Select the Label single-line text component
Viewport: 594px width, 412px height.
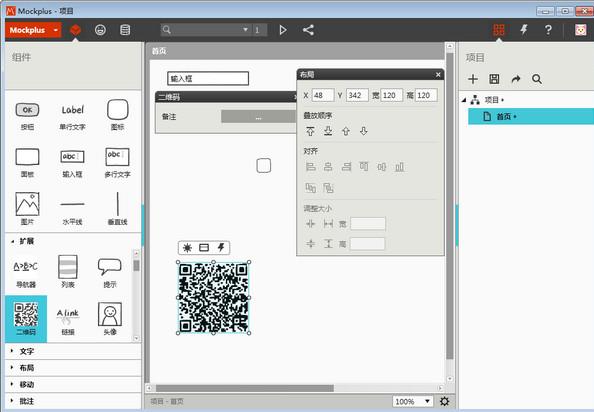pos(72,115)
